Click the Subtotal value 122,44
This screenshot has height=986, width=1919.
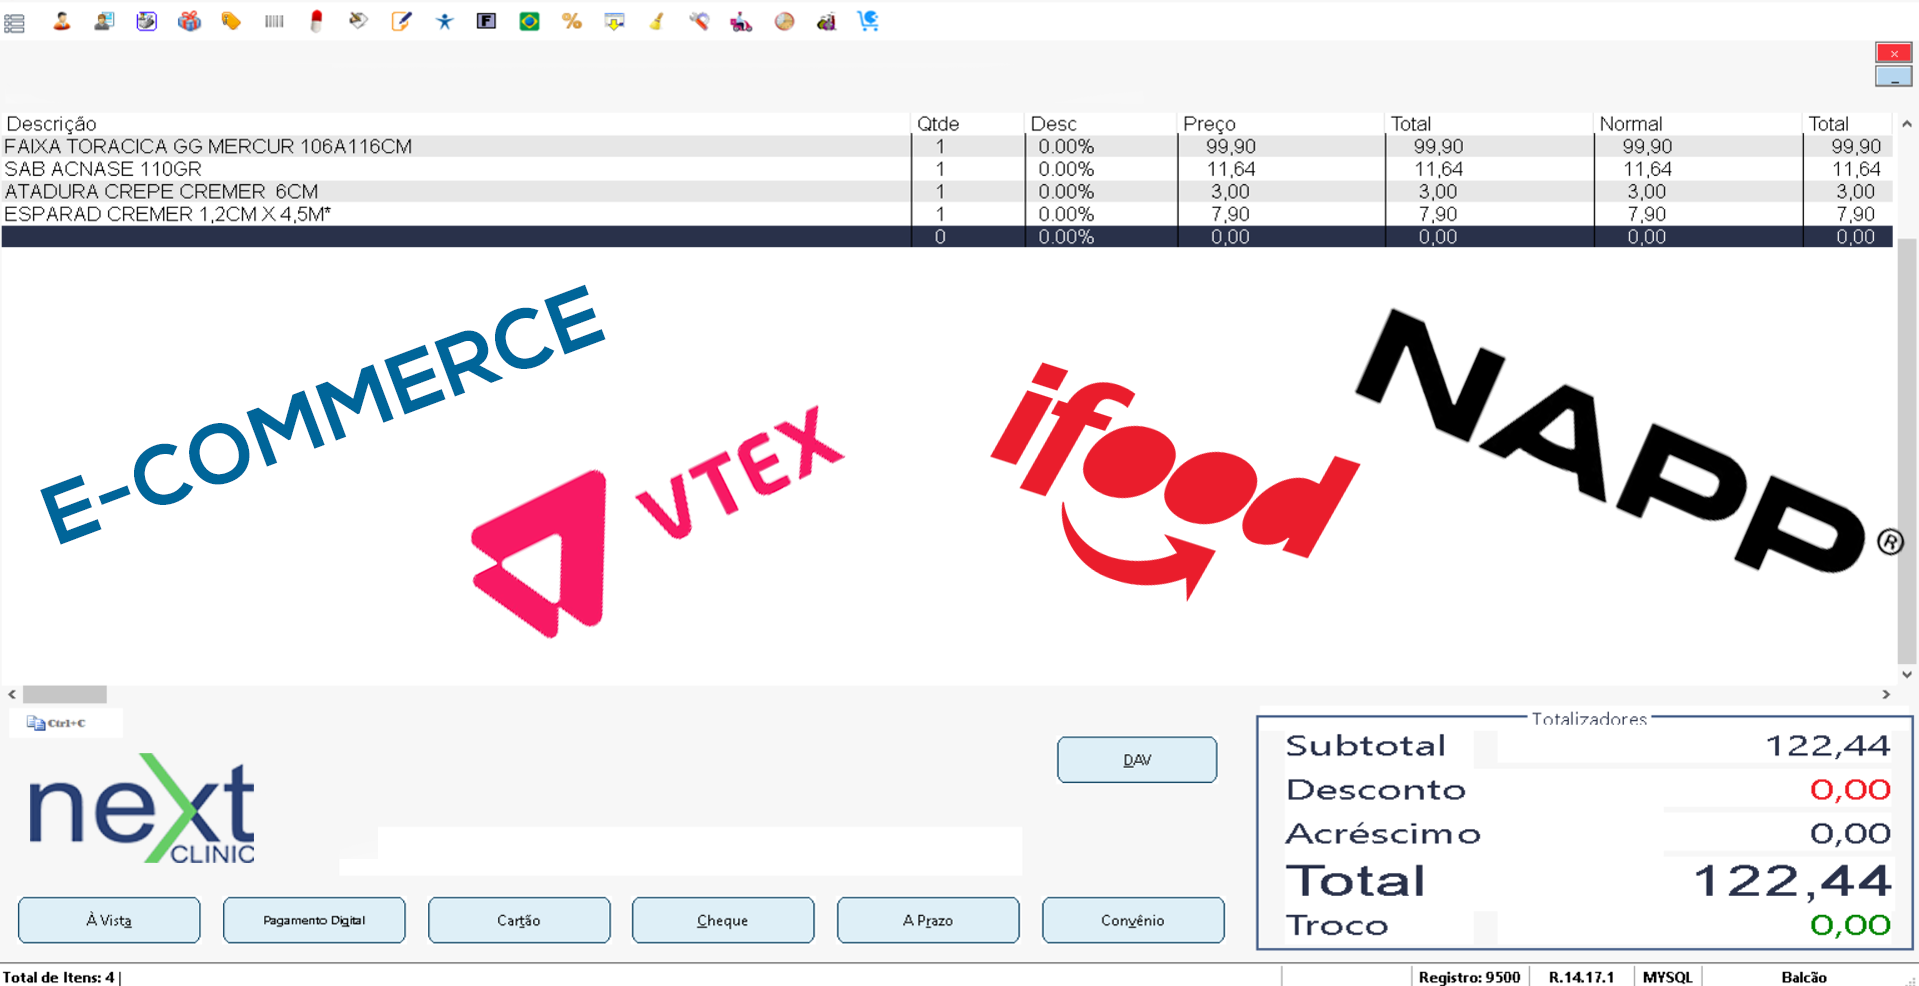pyautogui.click(x=1828, y=746)
